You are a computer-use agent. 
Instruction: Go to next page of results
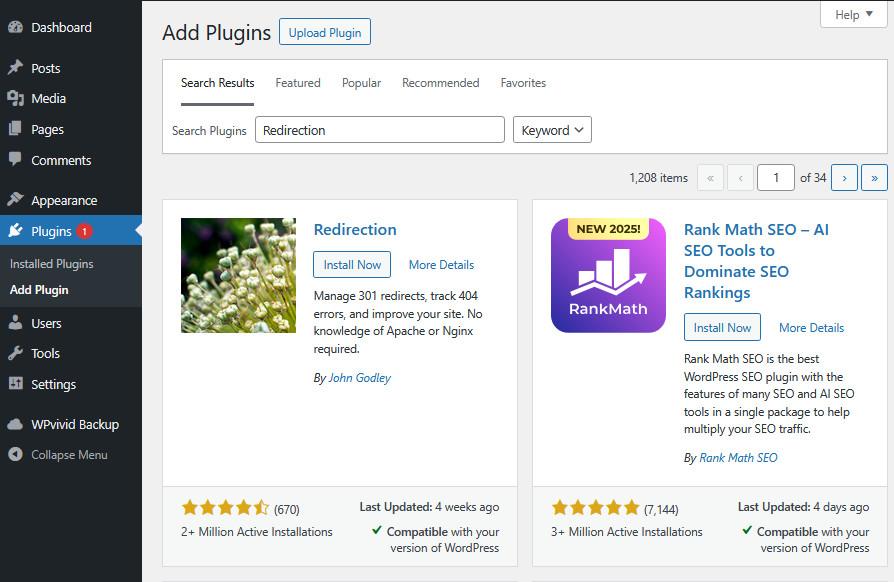(844, 178)
